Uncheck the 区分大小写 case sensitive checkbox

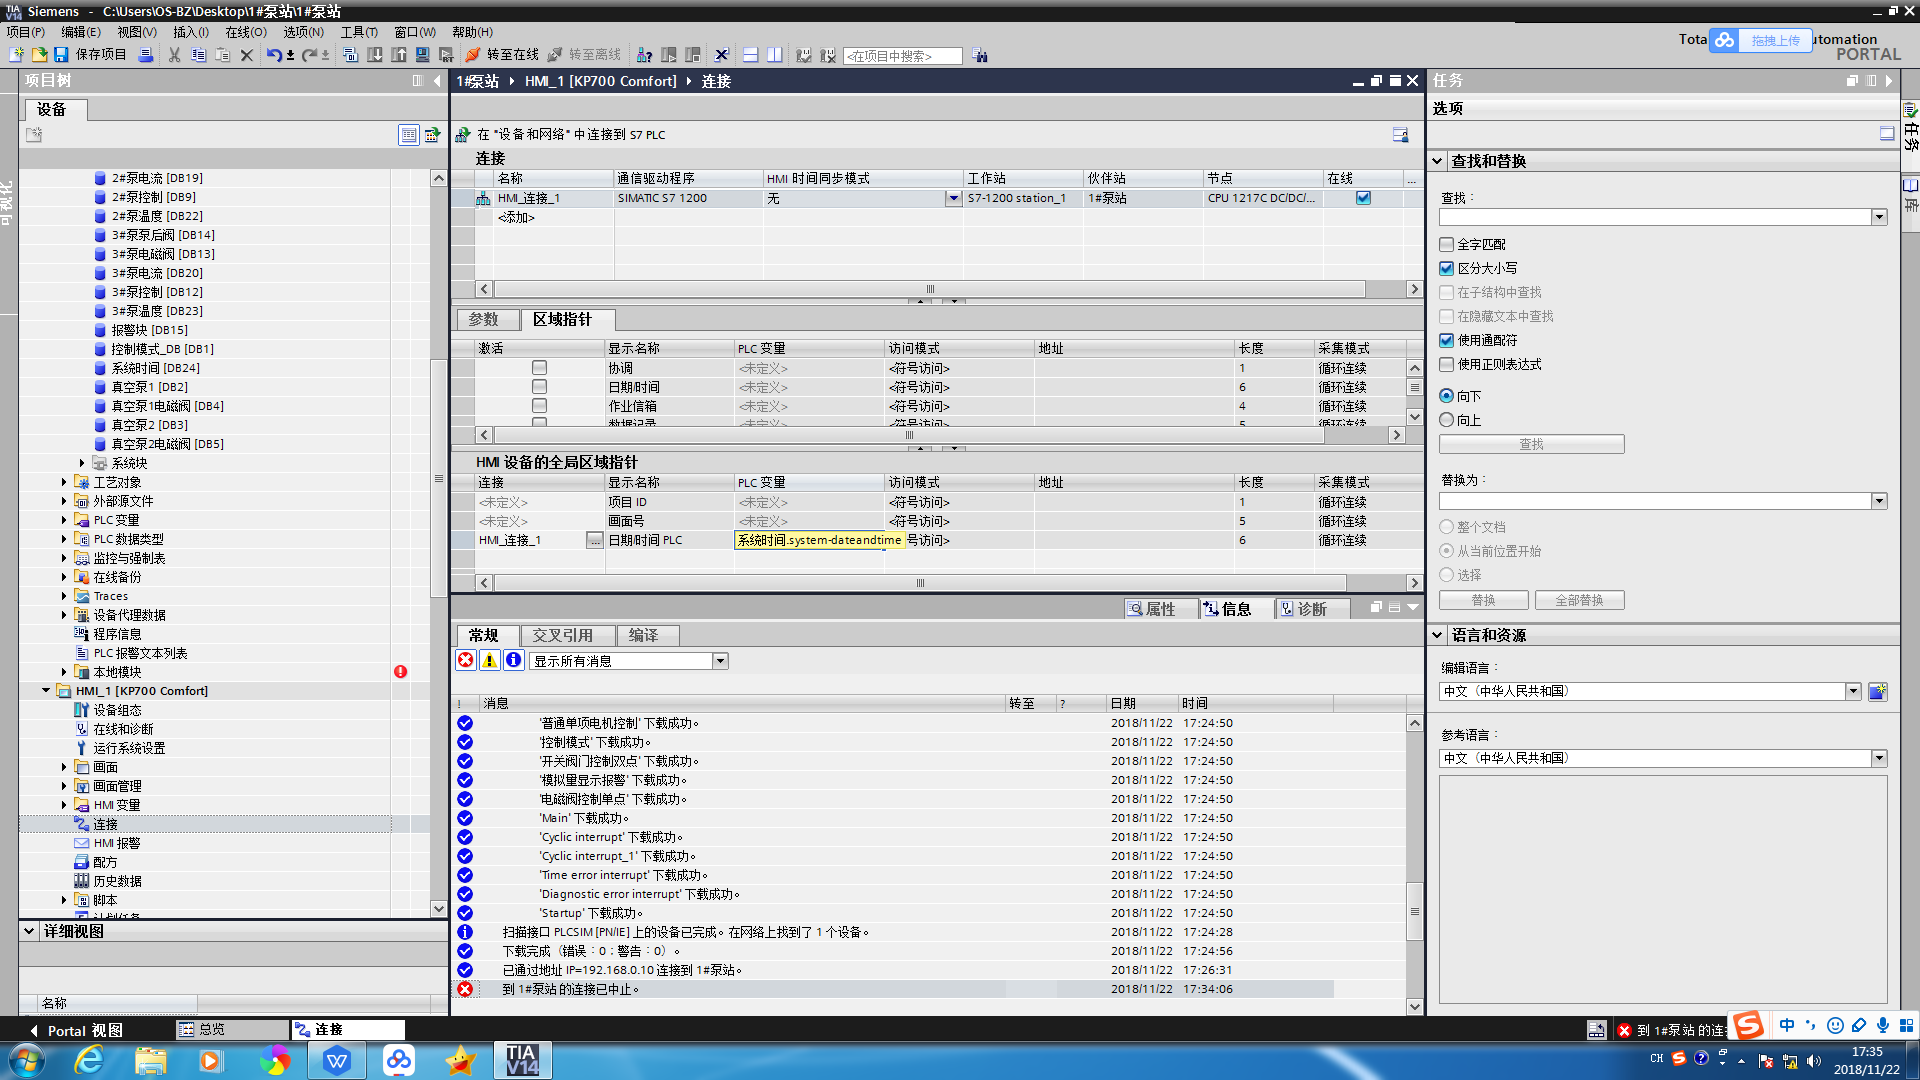[1446, 268]
